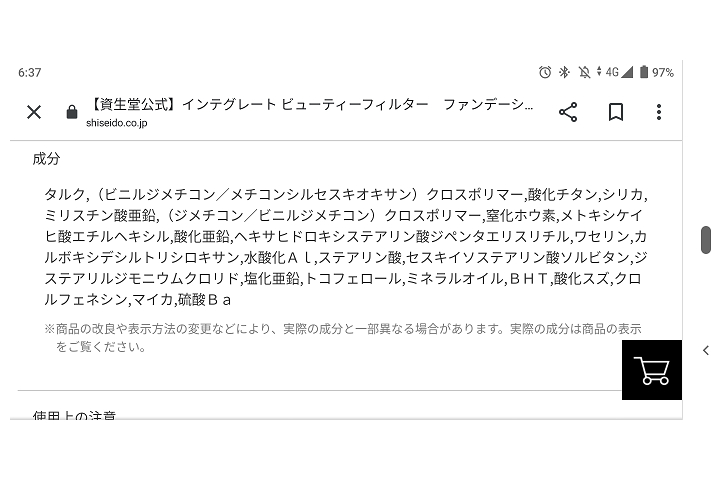Image resolution: width=720 pixels, height=480 pixels.
Task: Tap the lock icon for site security
Action: (x=72, y=112)
